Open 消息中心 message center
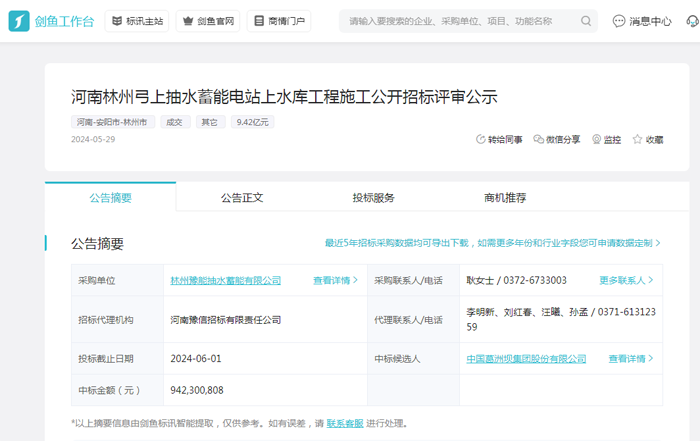The image size is (700, 441). pyautogui.click(x=642, y=21)
